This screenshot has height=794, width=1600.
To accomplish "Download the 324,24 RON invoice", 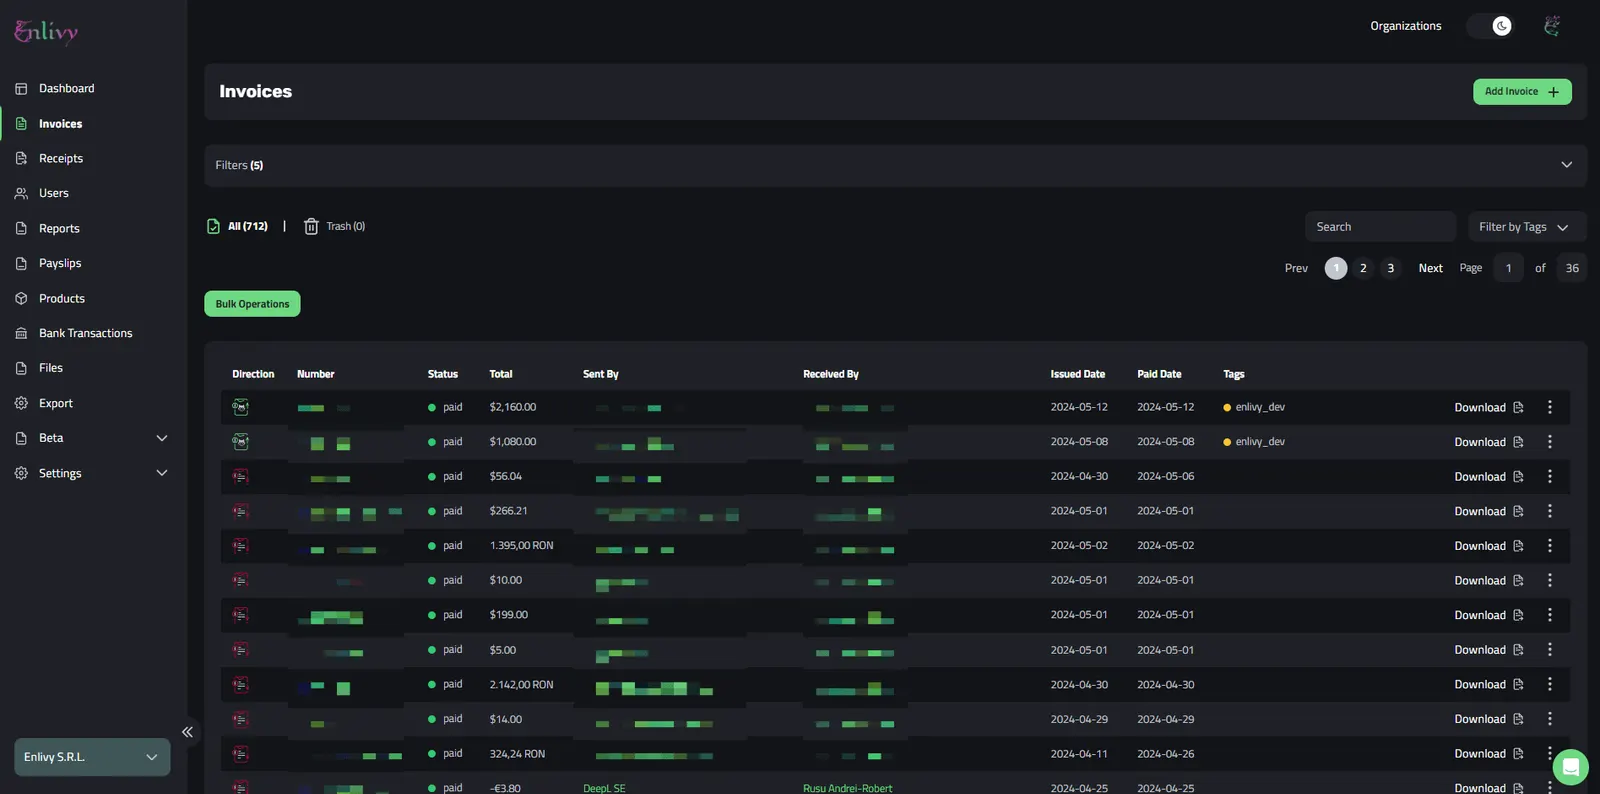I will pos(1488,754).
